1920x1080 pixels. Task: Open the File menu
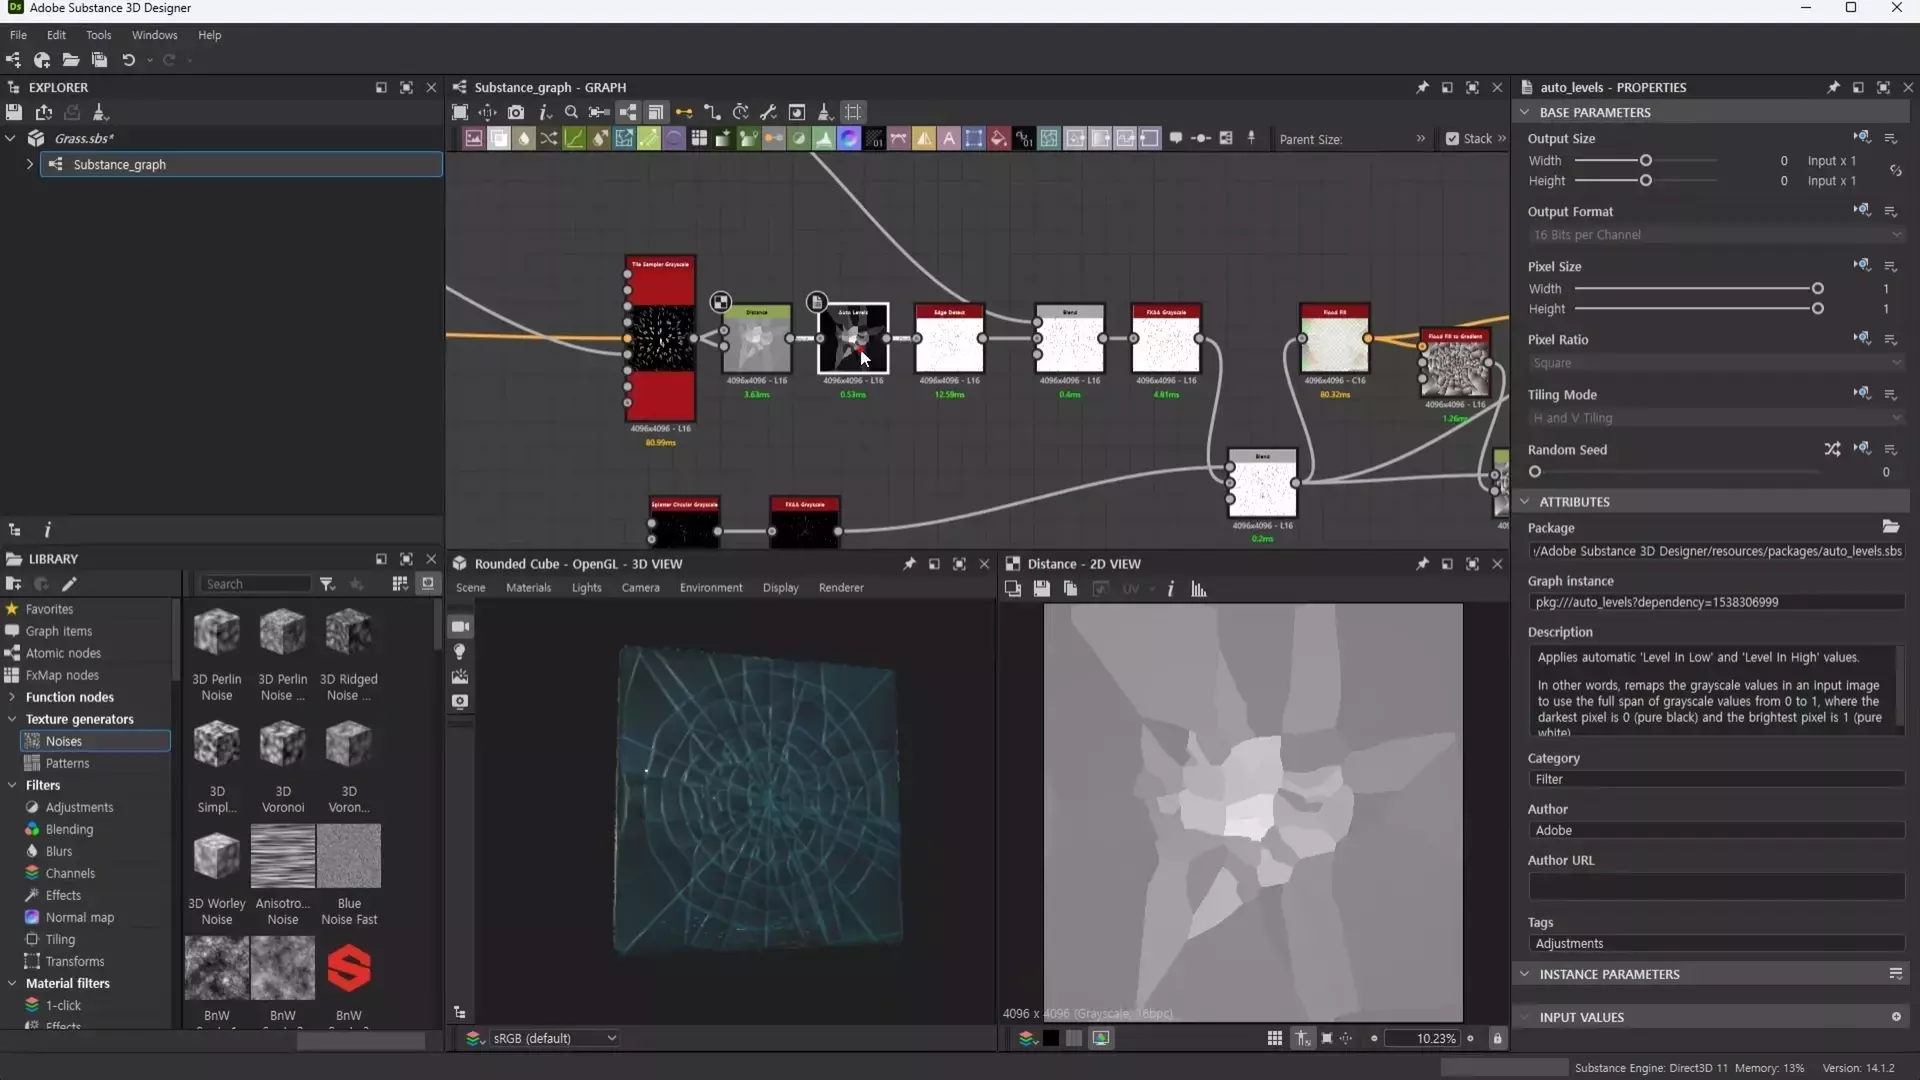[x=18, y=35]
